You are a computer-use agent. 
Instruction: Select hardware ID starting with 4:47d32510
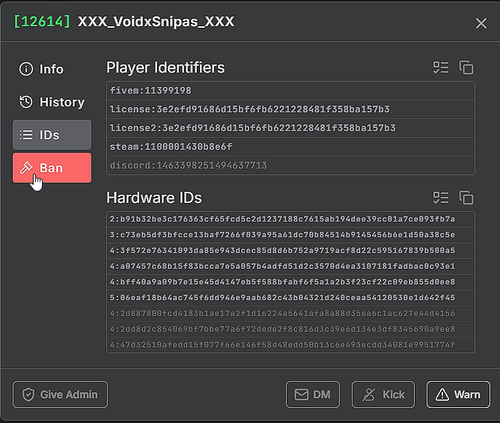(291, 345)
